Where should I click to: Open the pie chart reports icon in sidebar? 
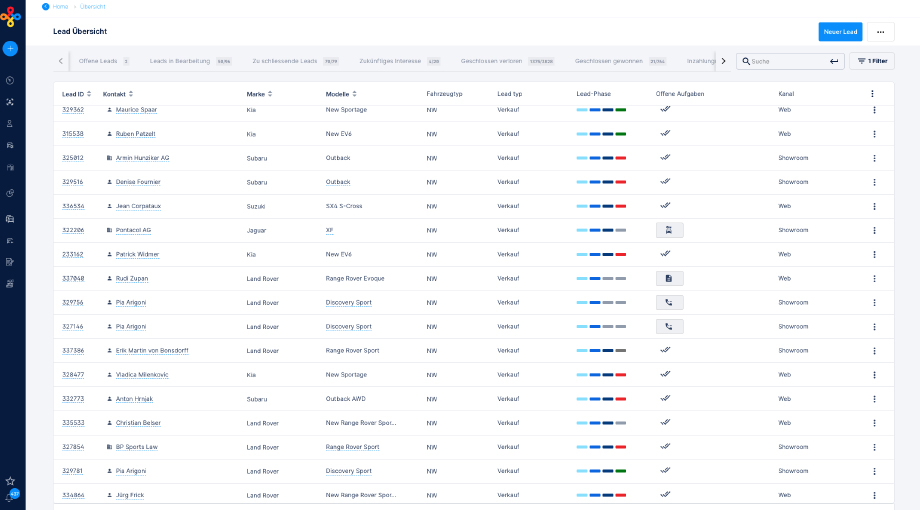[10, 193]
